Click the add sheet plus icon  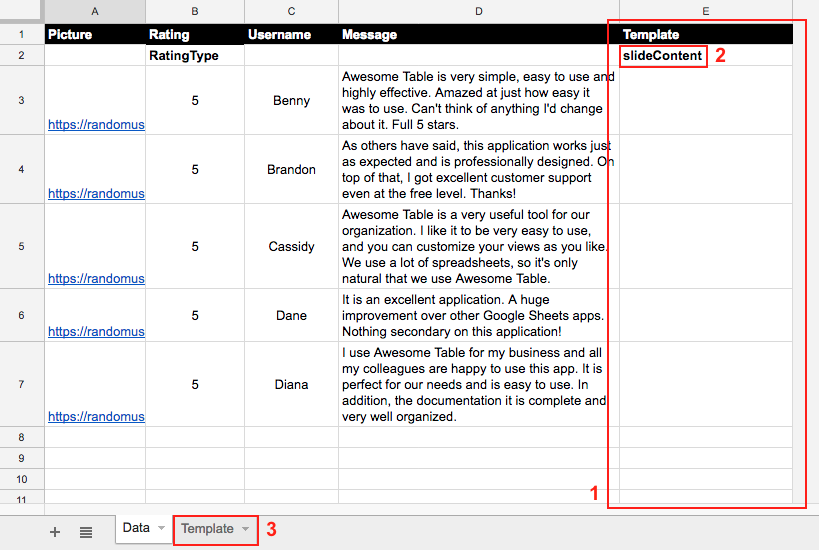(x=55, y=532)
